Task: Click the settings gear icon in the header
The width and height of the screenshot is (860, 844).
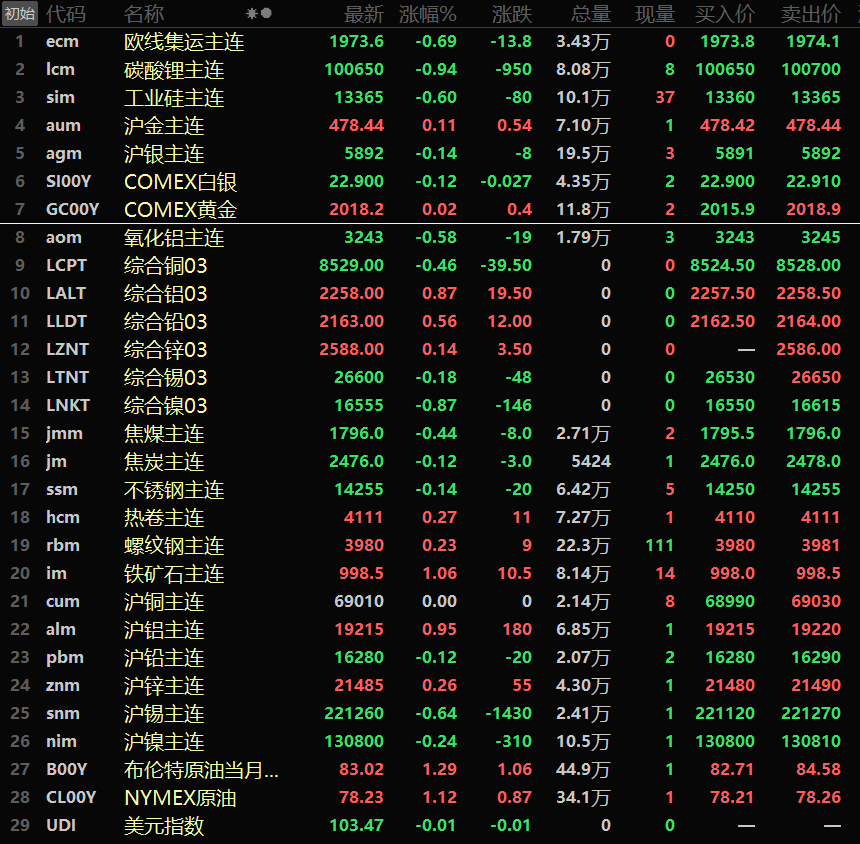Action: [x=252, y=14]
